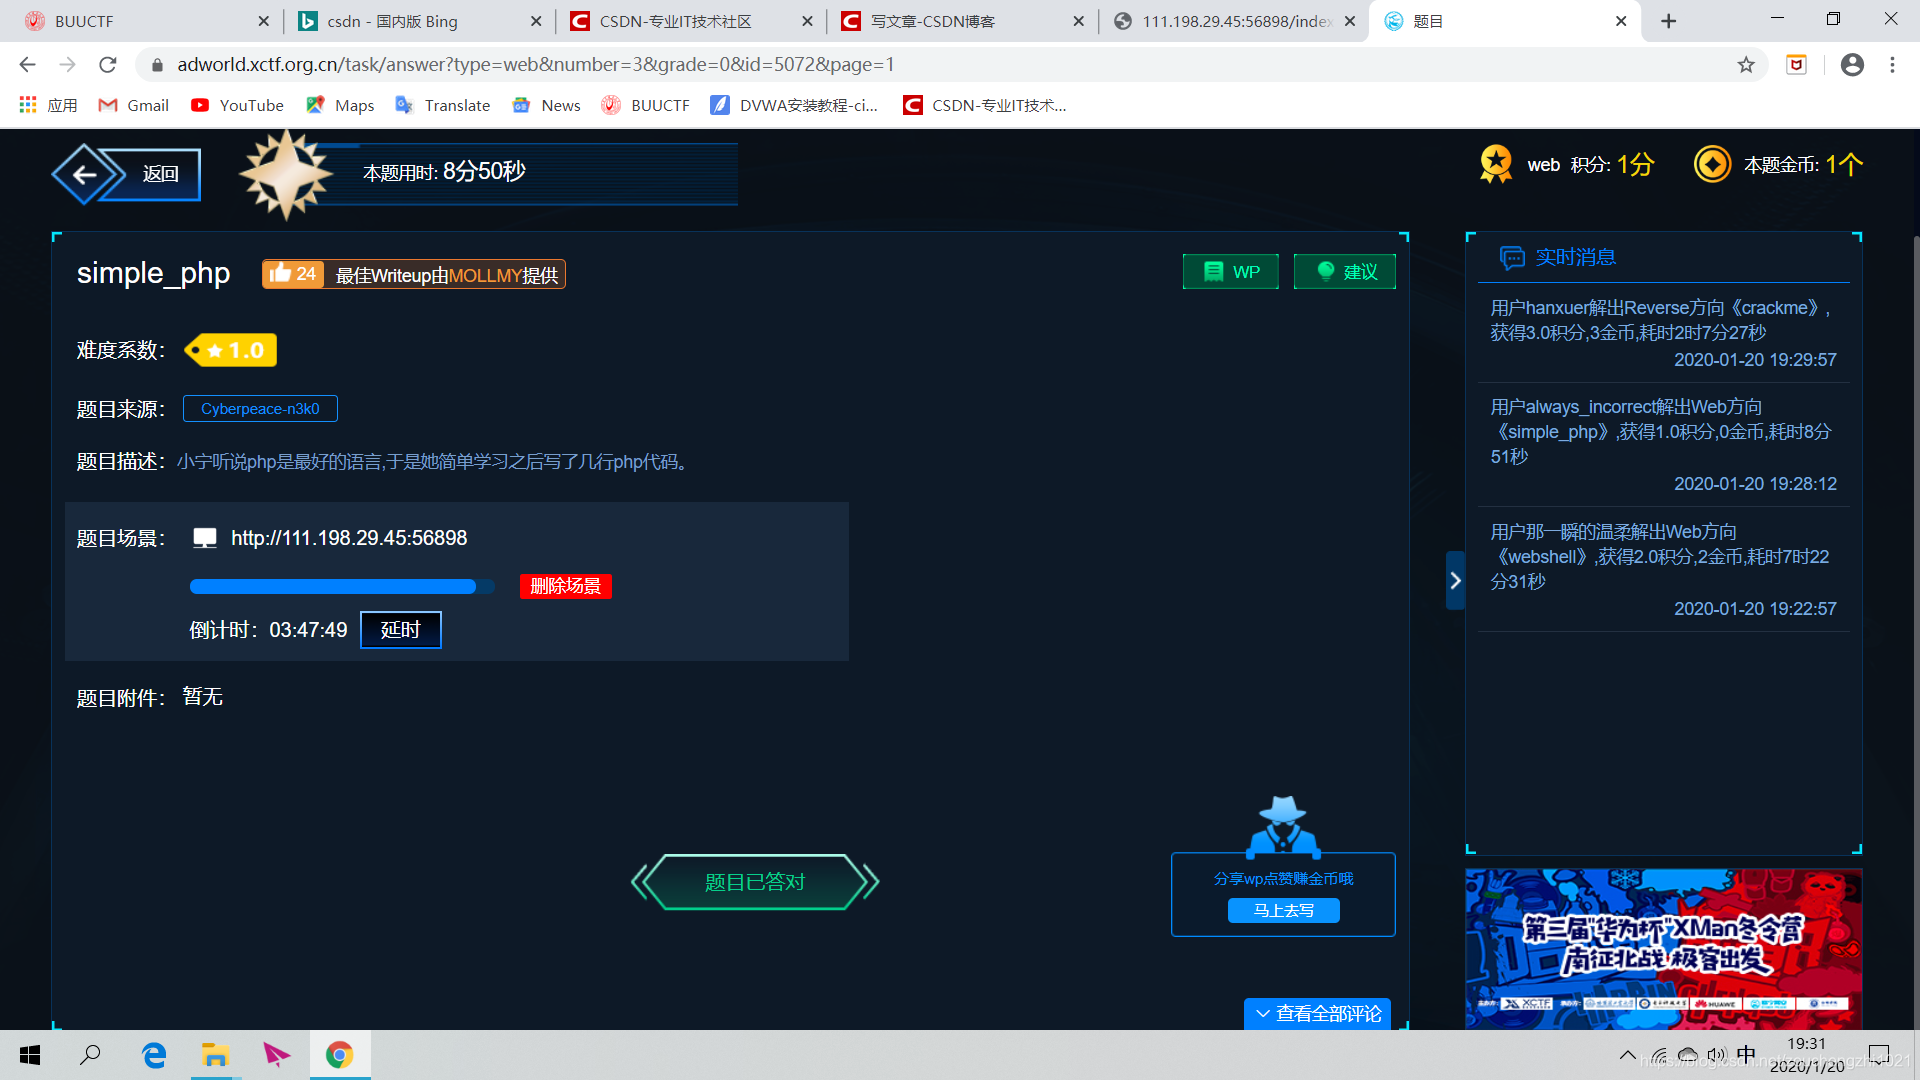Click the monitor icon beside scenario URL
The image size is (1920, 1080).
pyautogui.click(x=205, y=538)
